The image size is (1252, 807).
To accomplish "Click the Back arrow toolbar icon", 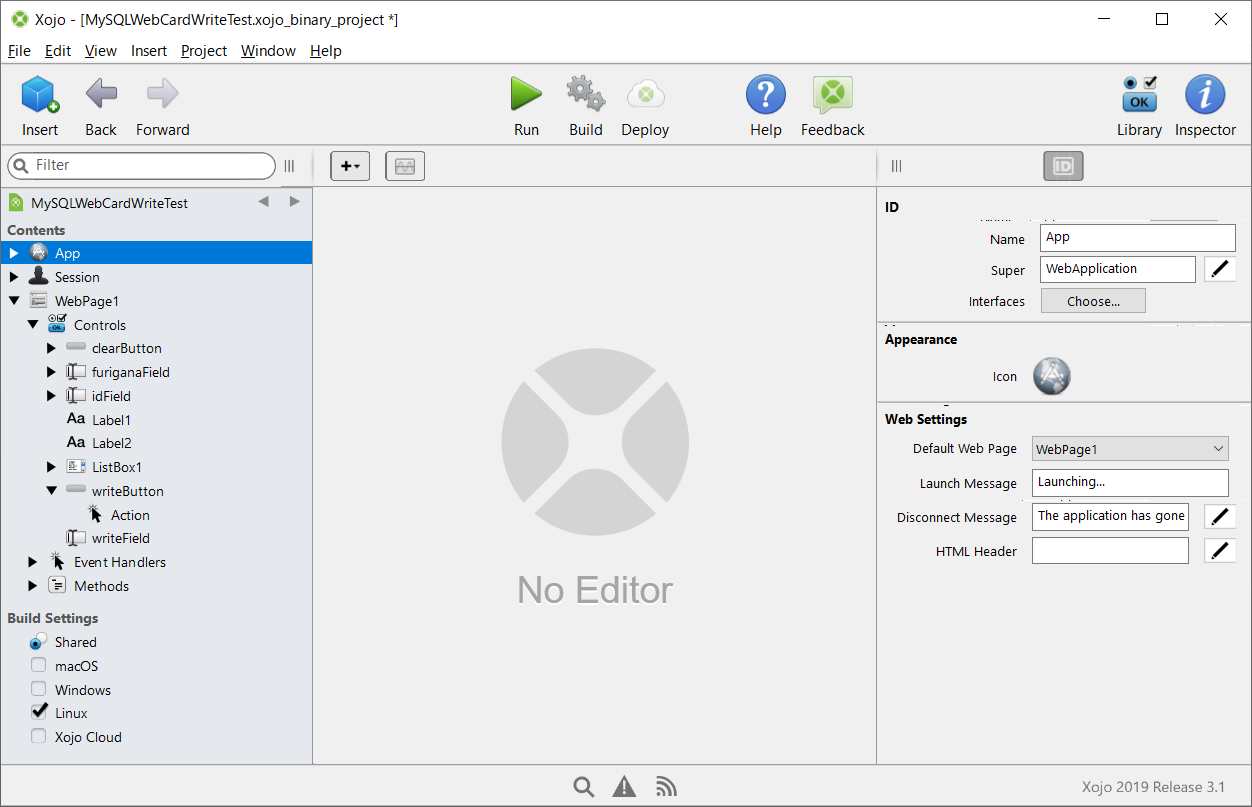I will pos(101,95).
